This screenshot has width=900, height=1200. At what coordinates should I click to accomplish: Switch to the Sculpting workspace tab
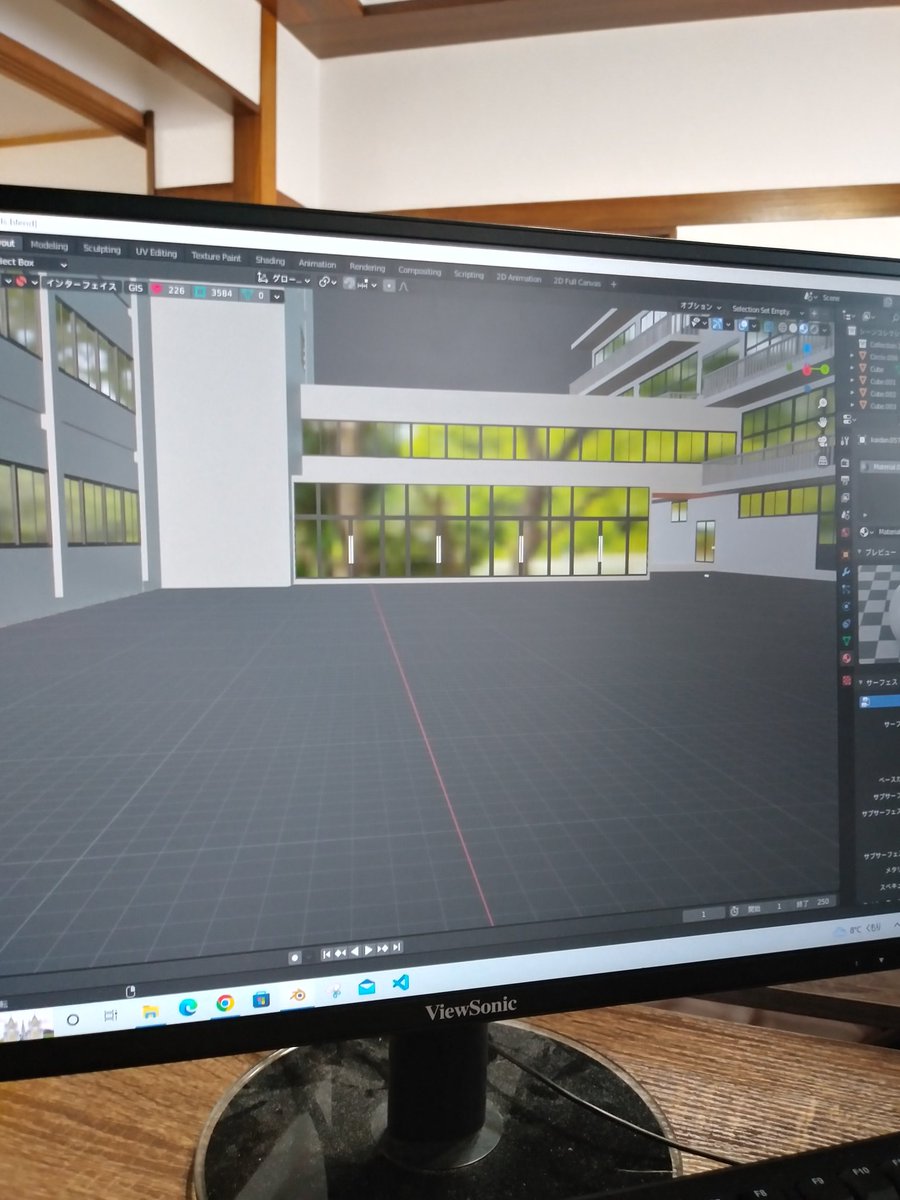click(101, 249)
